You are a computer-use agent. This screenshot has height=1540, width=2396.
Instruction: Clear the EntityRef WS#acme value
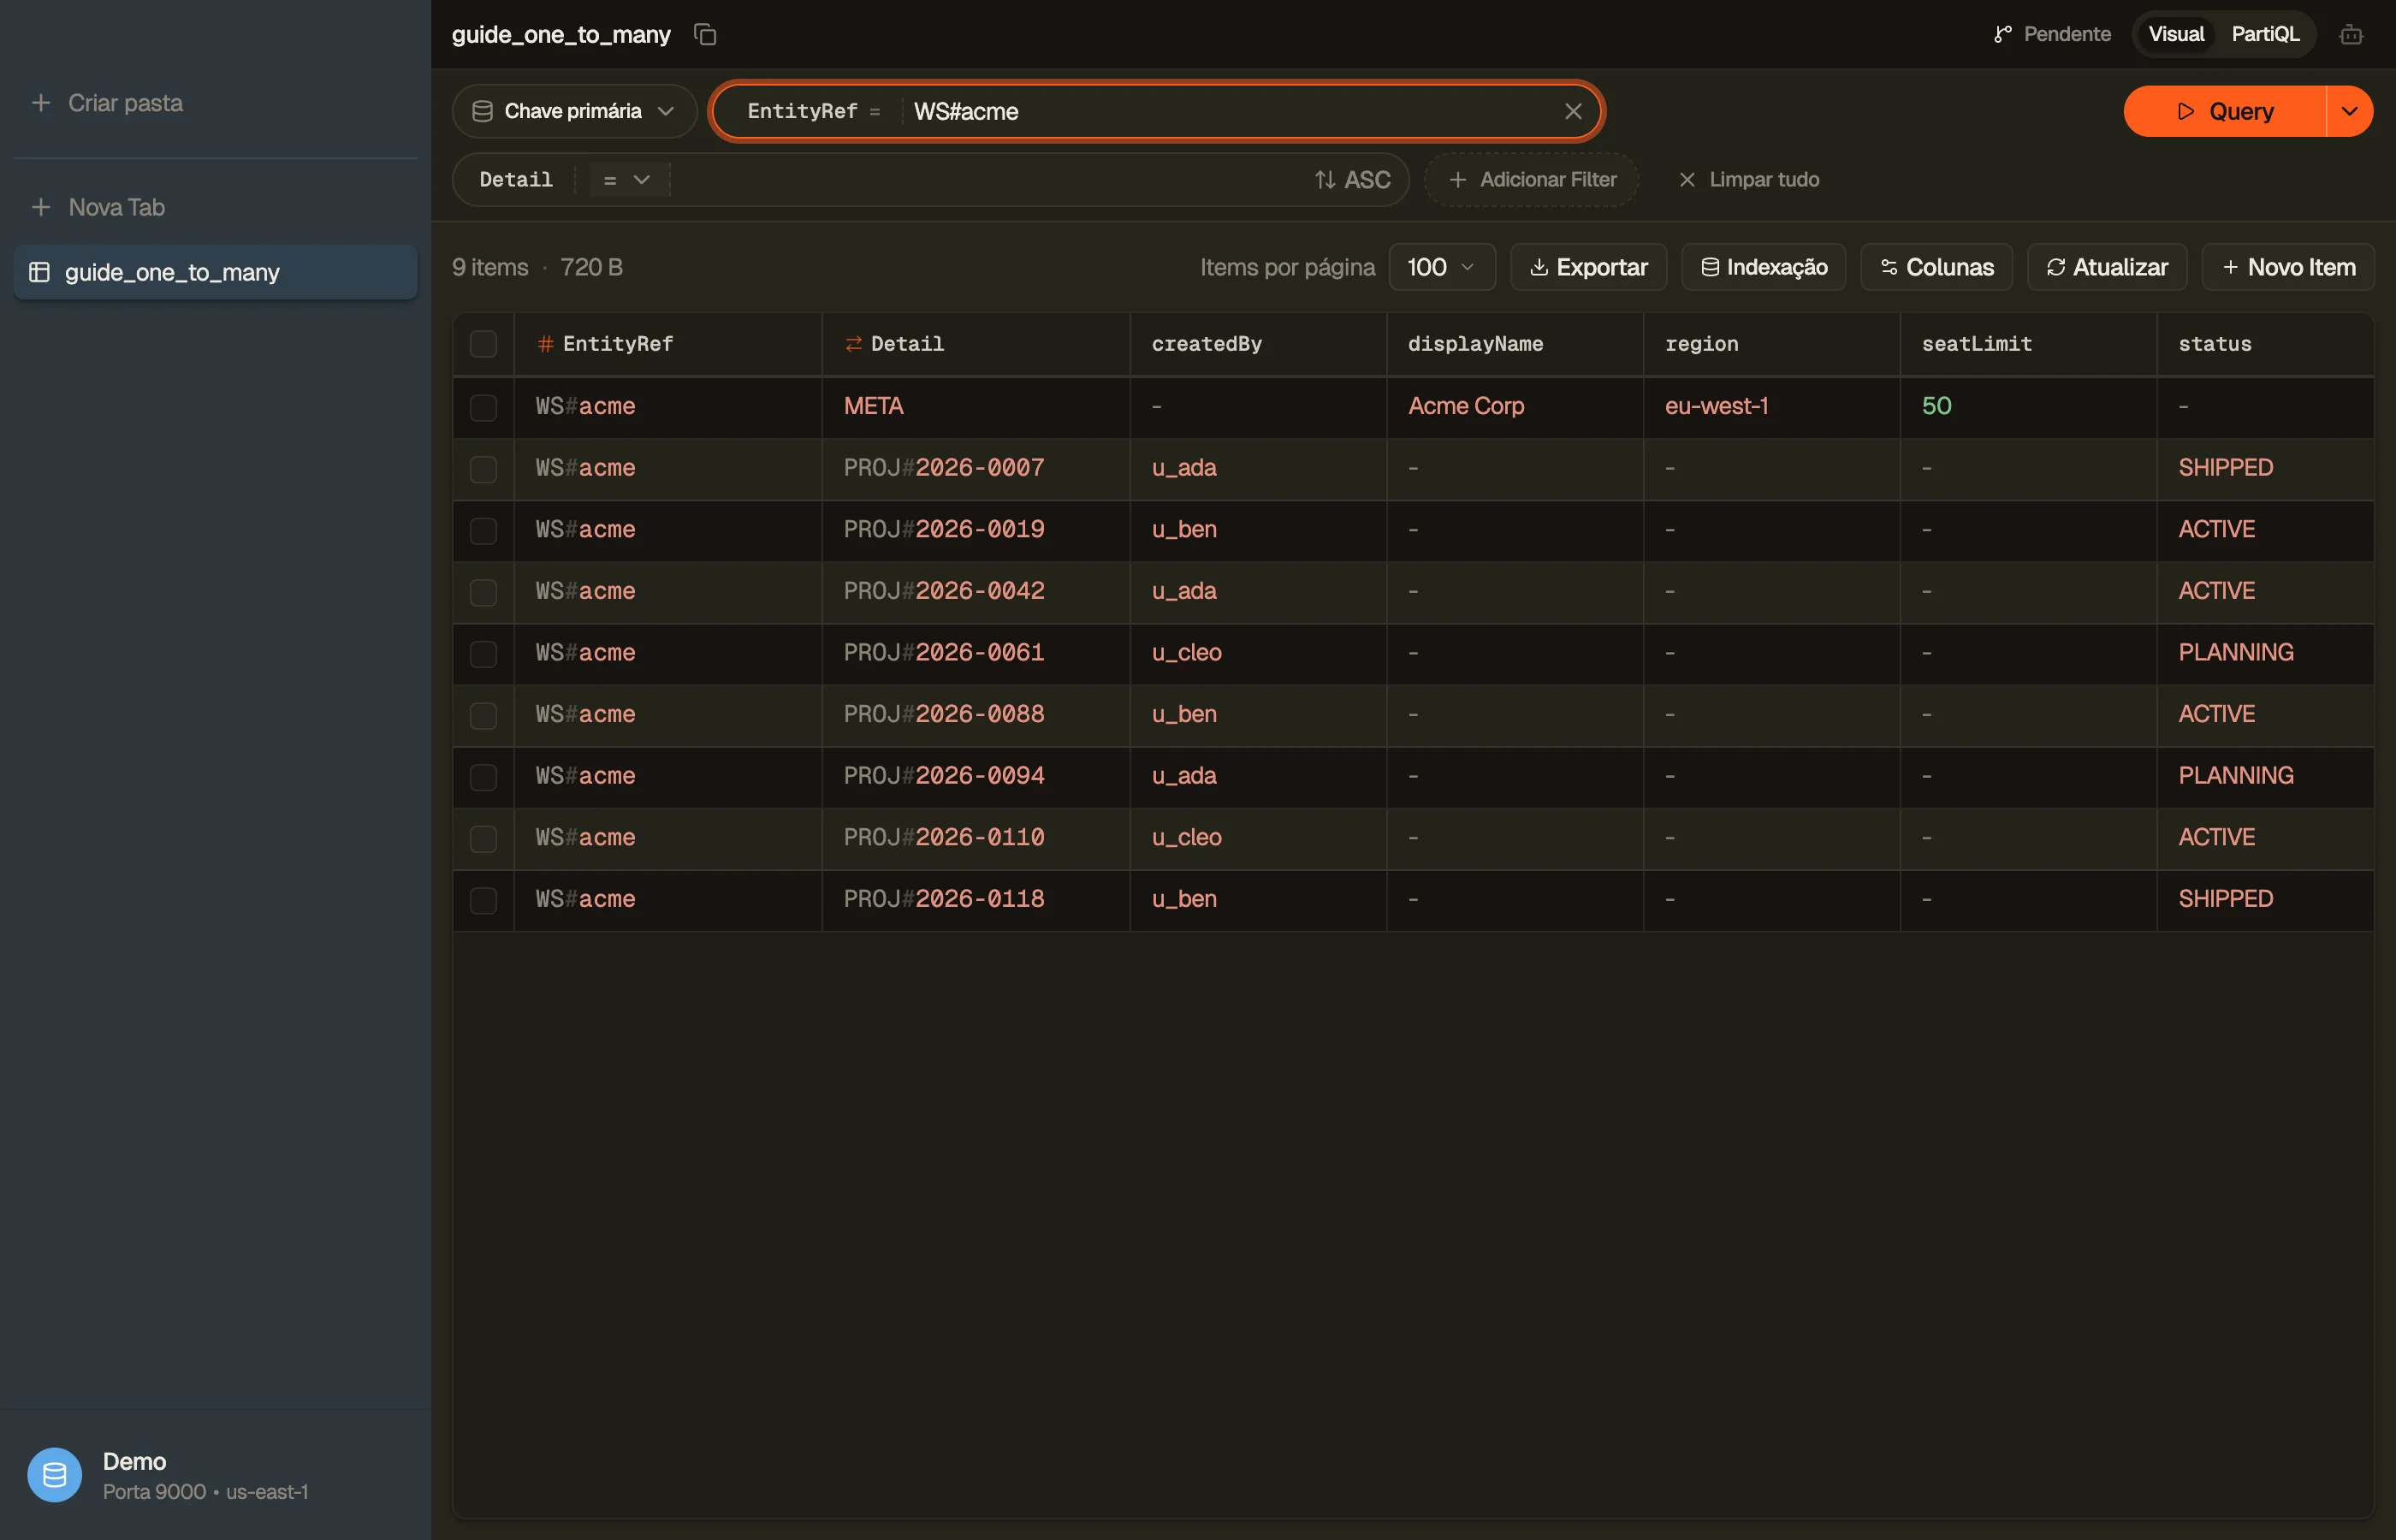tap(1573, 111)
